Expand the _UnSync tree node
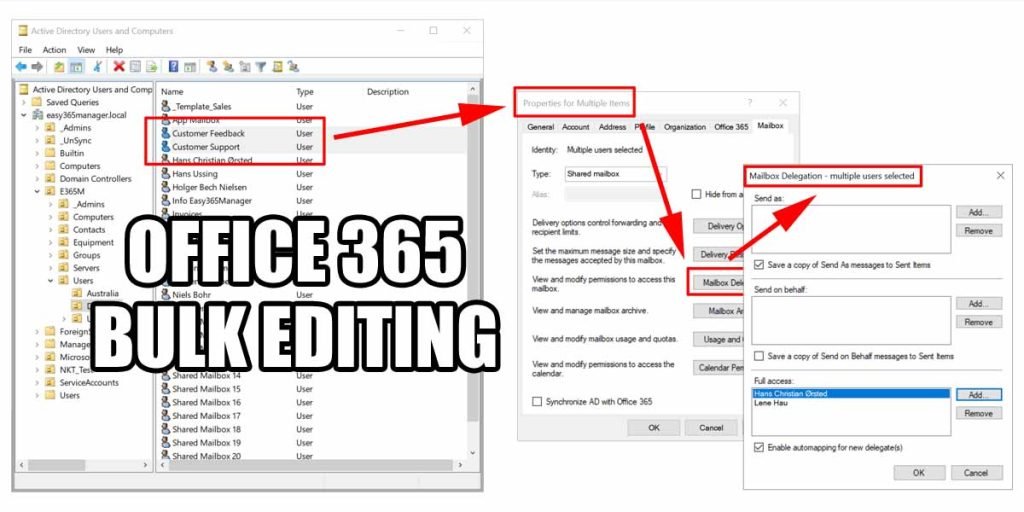The width and height of the screenshot is (1024, 512). [37, 140]
